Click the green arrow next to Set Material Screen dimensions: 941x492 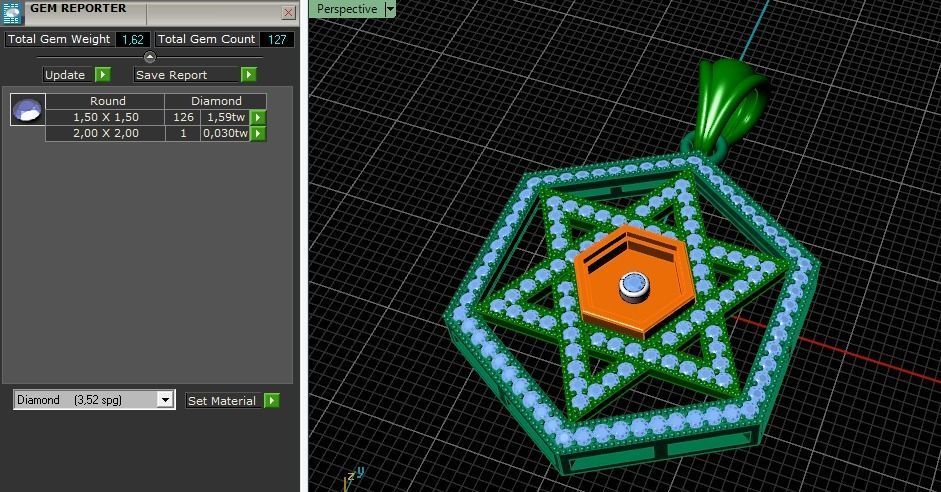pyautogui.click(x=272, y=400)
